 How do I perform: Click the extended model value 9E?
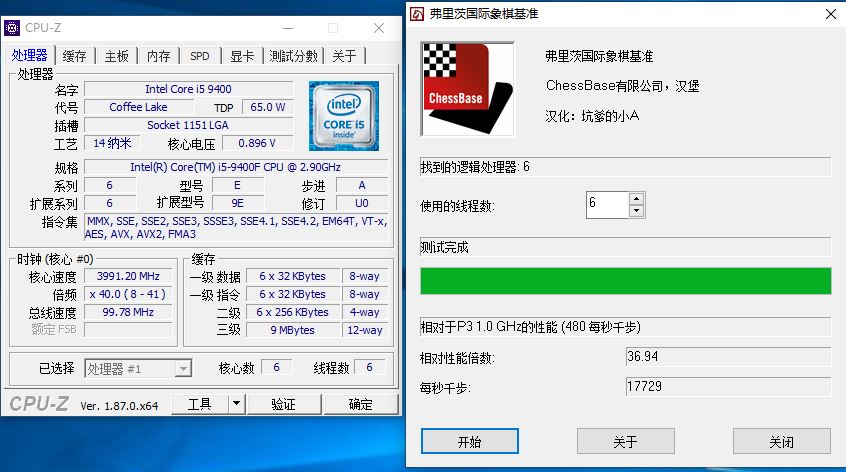pos(237,203)
